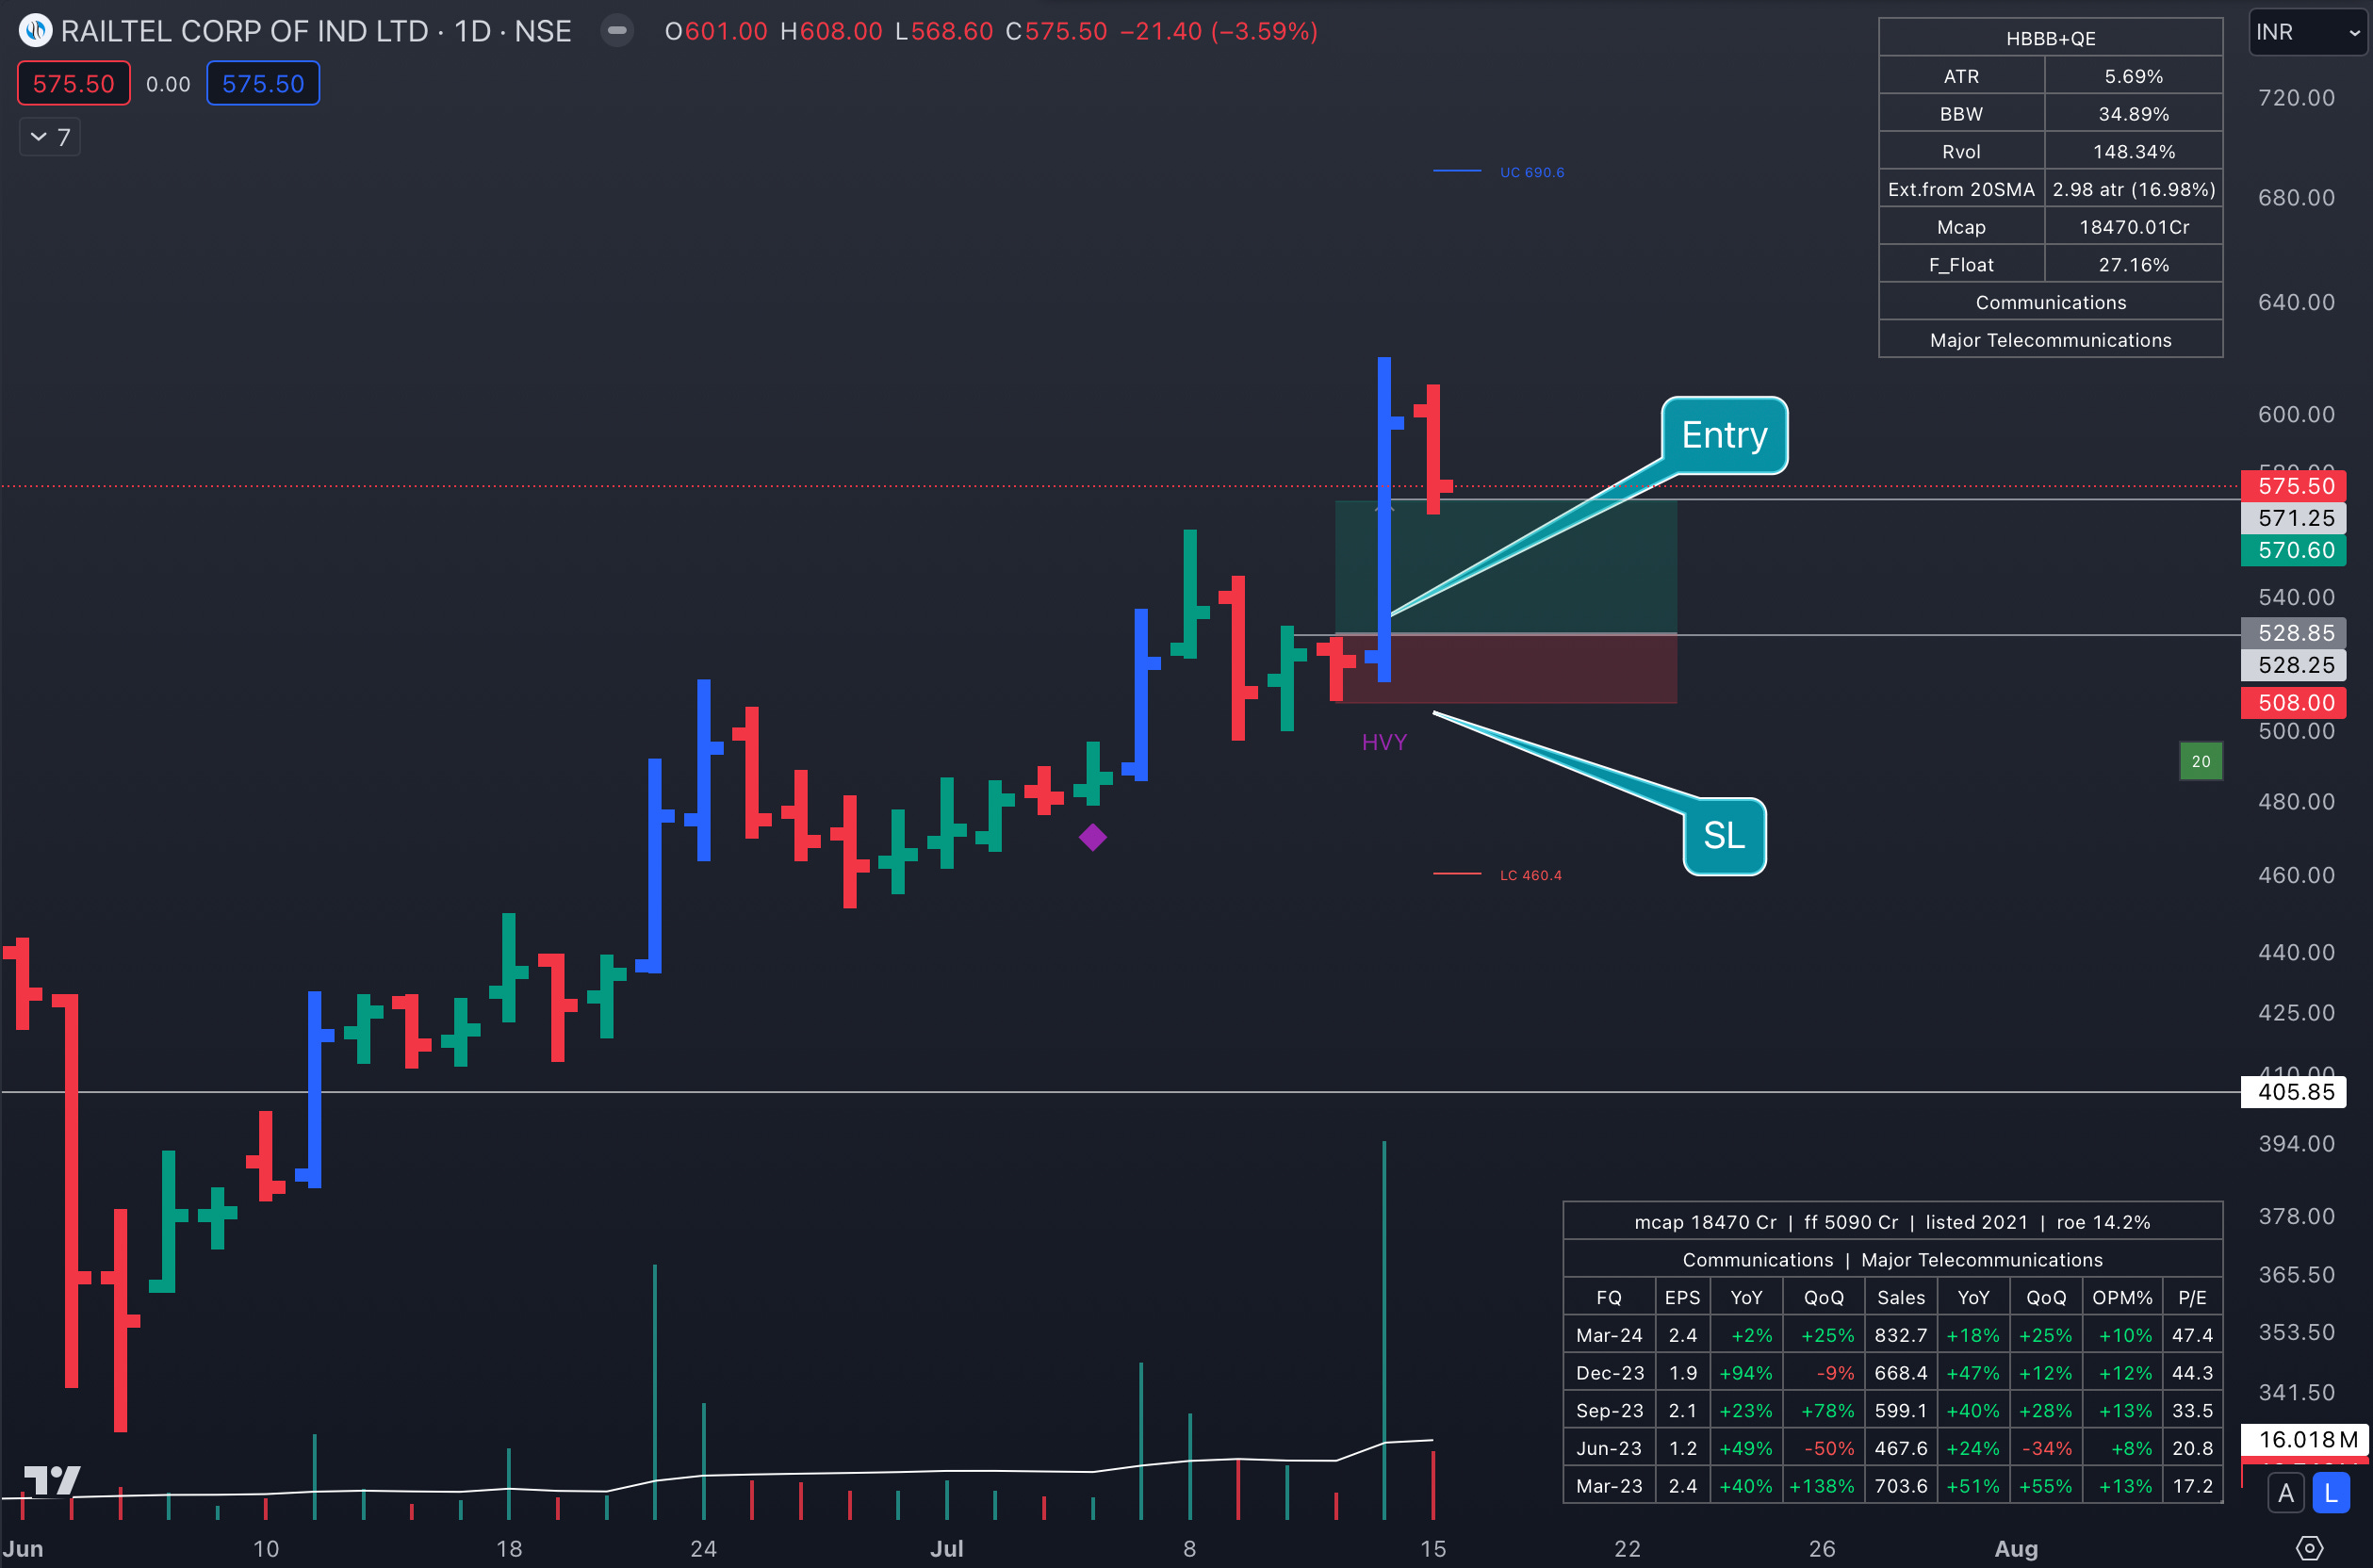The image size is (2373, 1568).
Task: Select the green profit zone of long position
Action: (x=1506, y=567)
